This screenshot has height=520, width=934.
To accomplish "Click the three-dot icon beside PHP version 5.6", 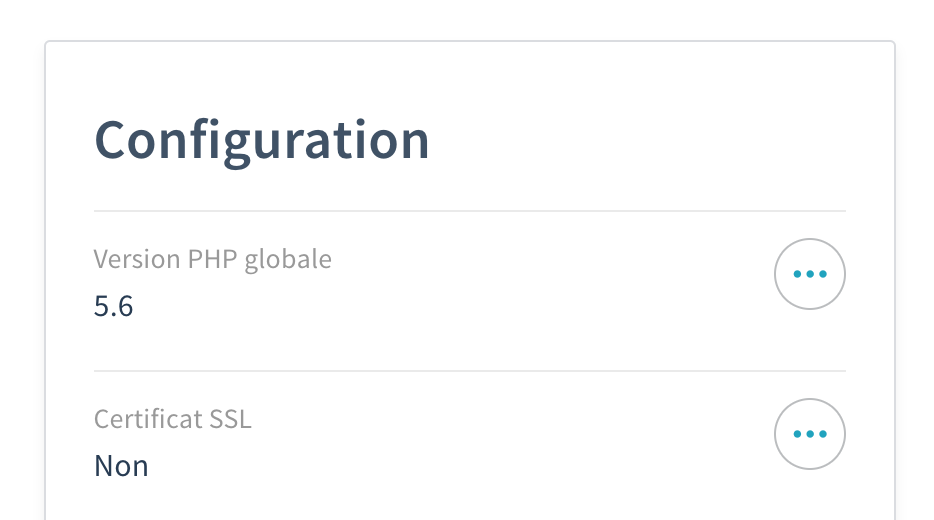I will tap(810, 274).
